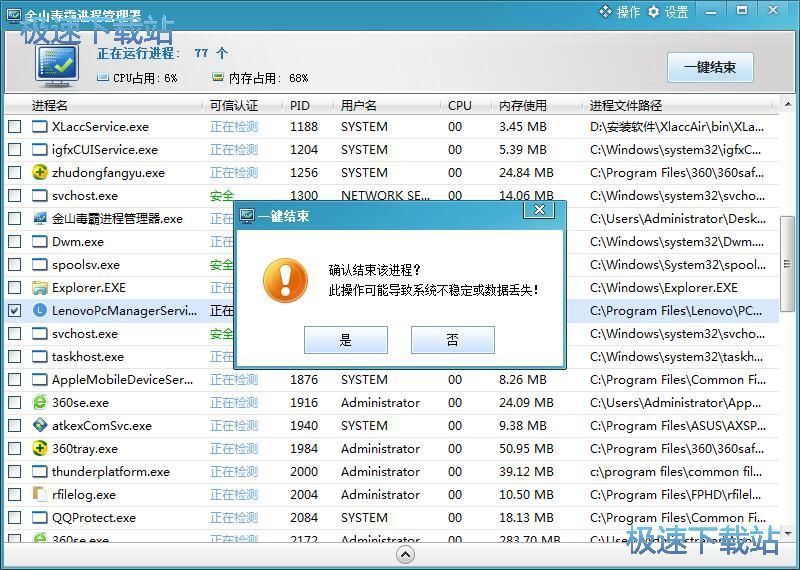
Task: Click the 内存占用 memory icon
Action: [218, 78]
